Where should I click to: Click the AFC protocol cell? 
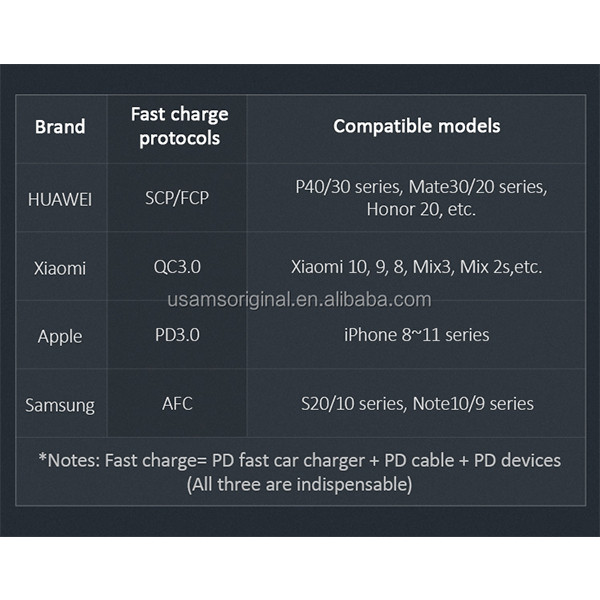(x=177, y=403)
